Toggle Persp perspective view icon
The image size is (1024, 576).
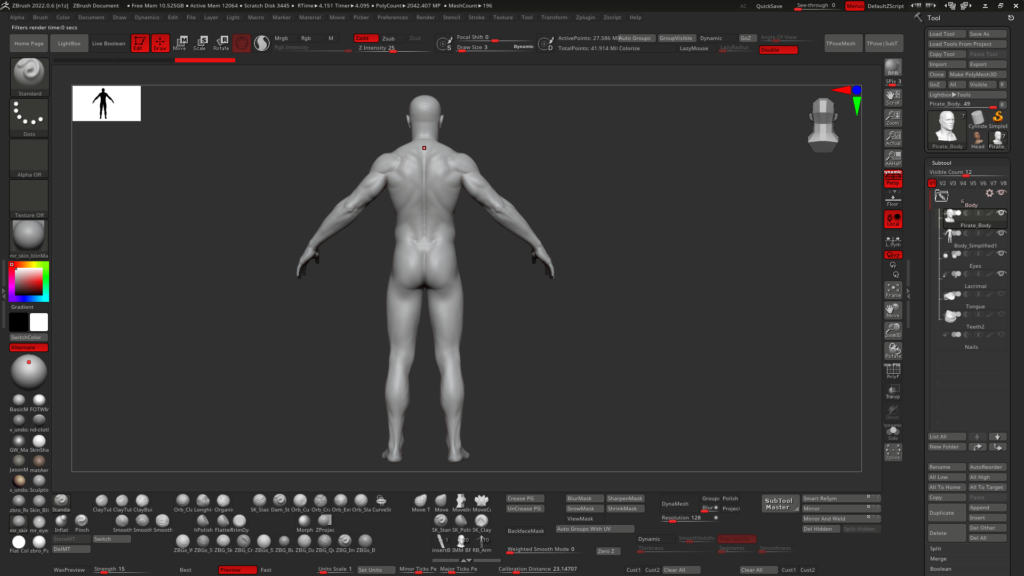(x=893, y=180)
